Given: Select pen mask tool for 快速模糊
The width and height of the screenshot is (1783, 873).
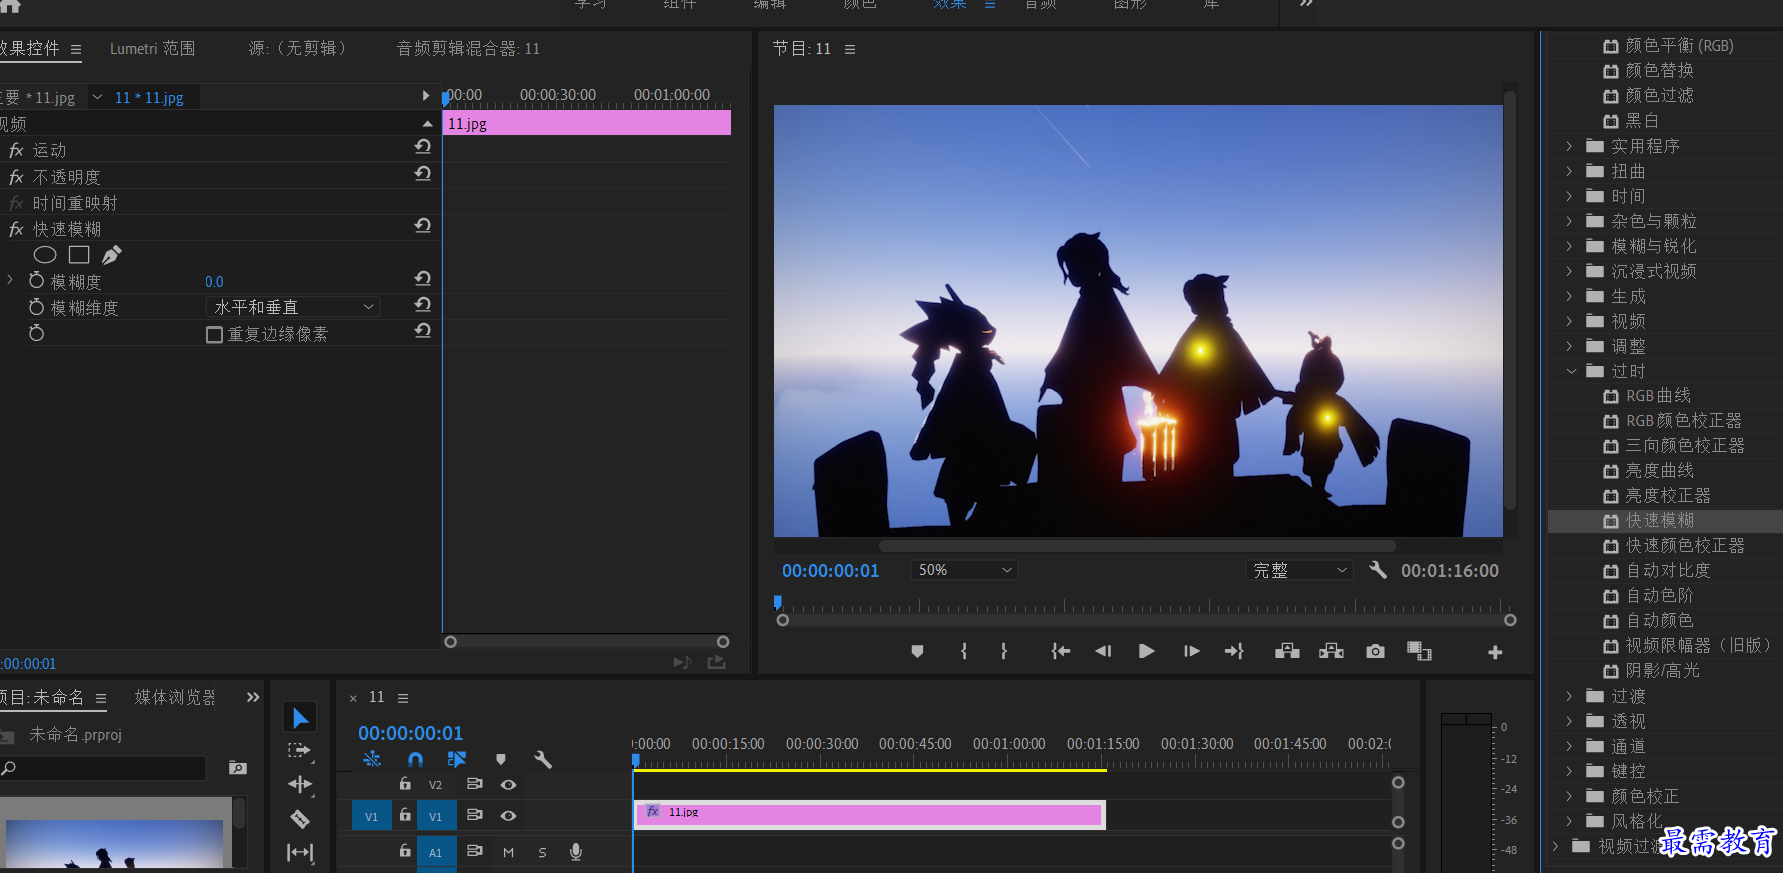Looking at the screenshot, I should [112, 255].
